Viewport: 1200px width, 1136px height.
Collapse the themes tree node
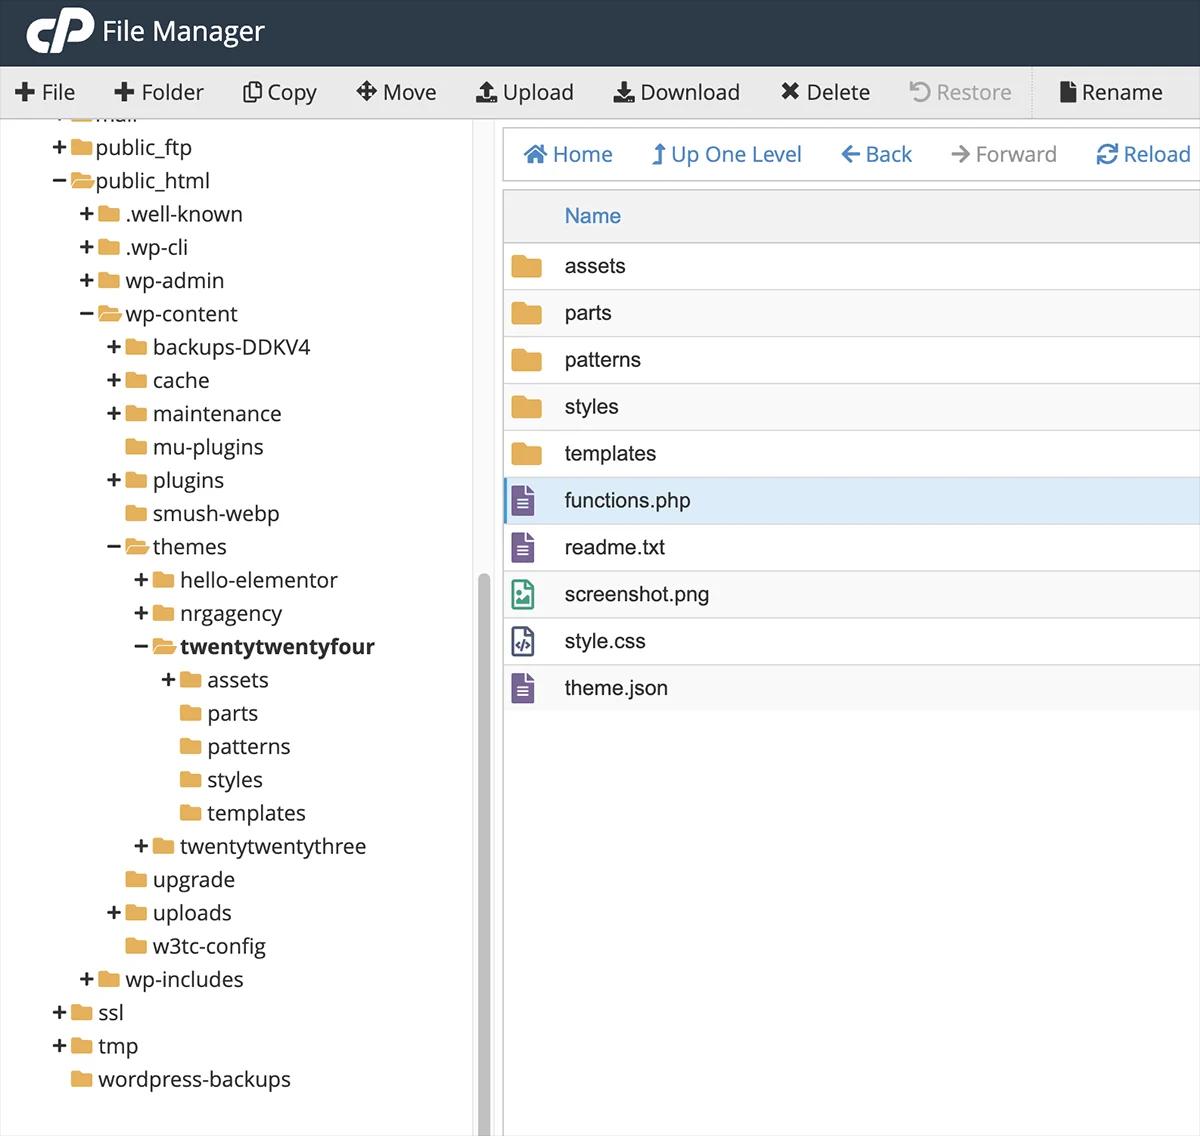pos(114,547)
